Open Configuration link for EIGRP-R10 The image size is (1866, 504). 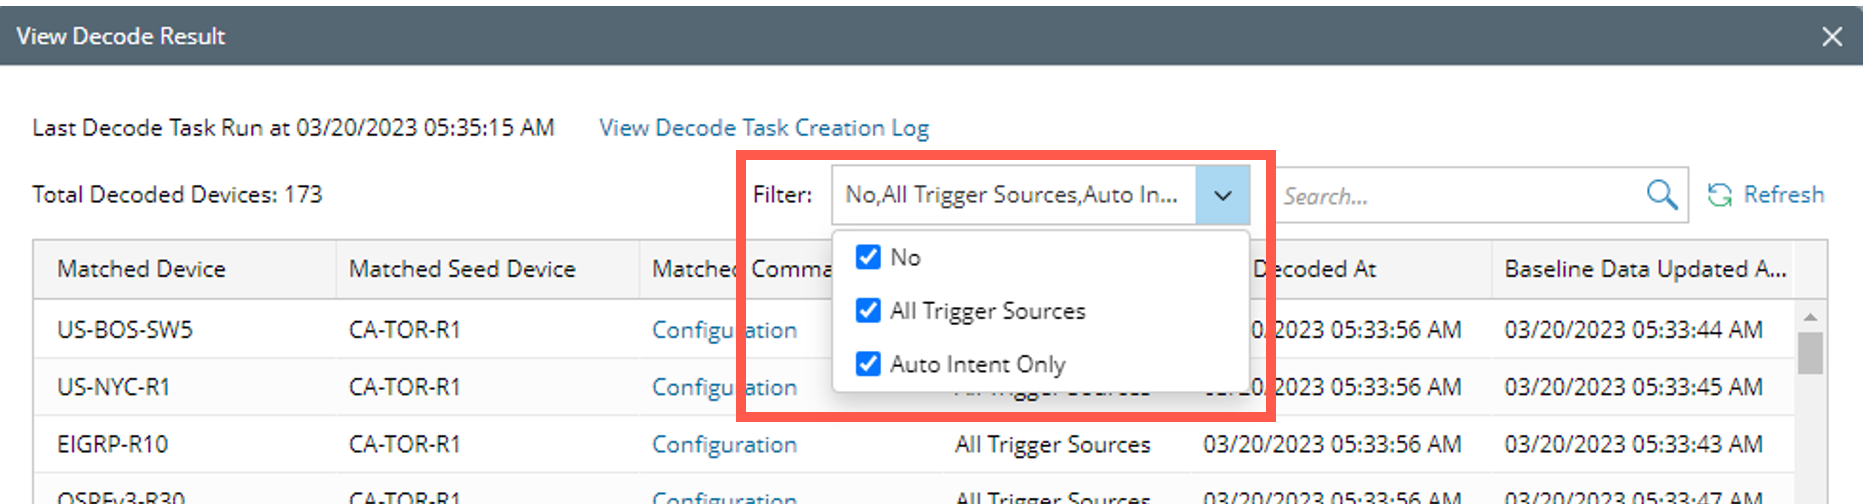pos(724,444)
